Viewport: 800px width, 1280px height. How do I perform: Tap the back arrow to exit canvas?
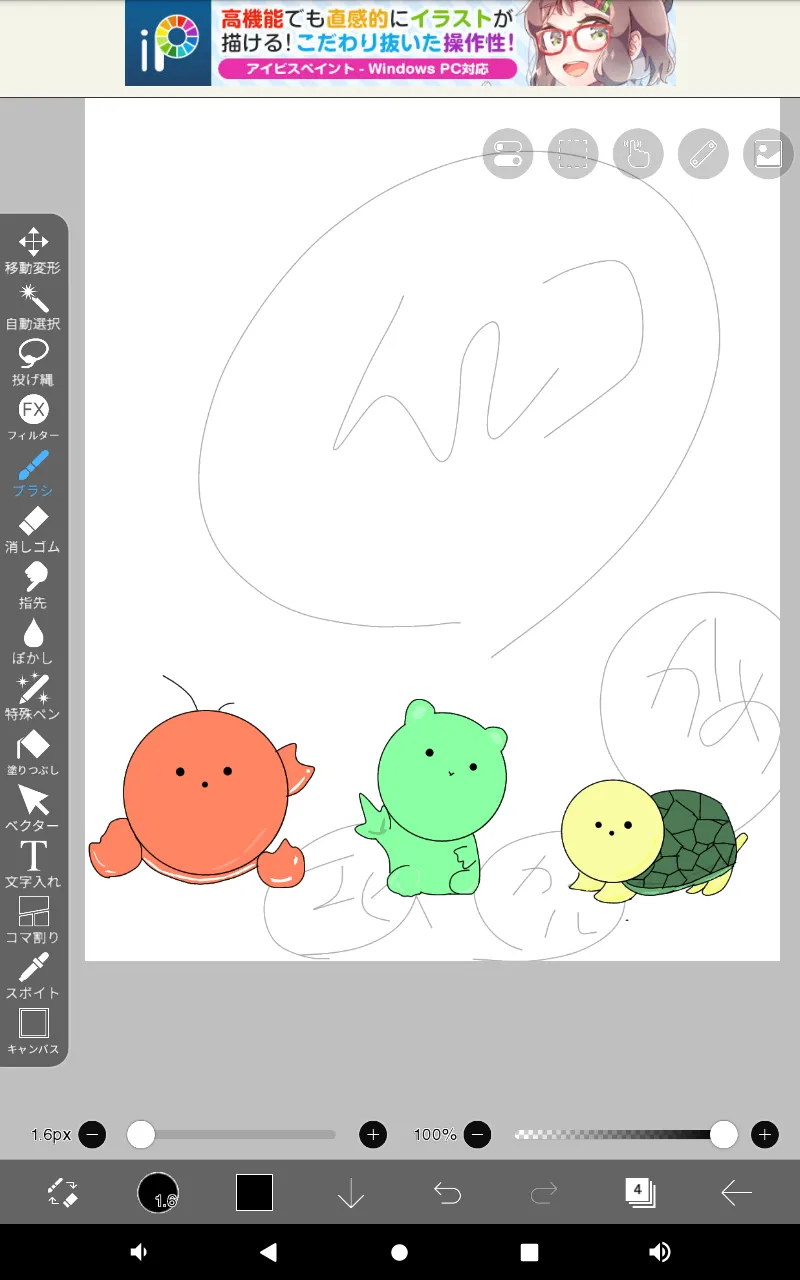[736, 1192]
